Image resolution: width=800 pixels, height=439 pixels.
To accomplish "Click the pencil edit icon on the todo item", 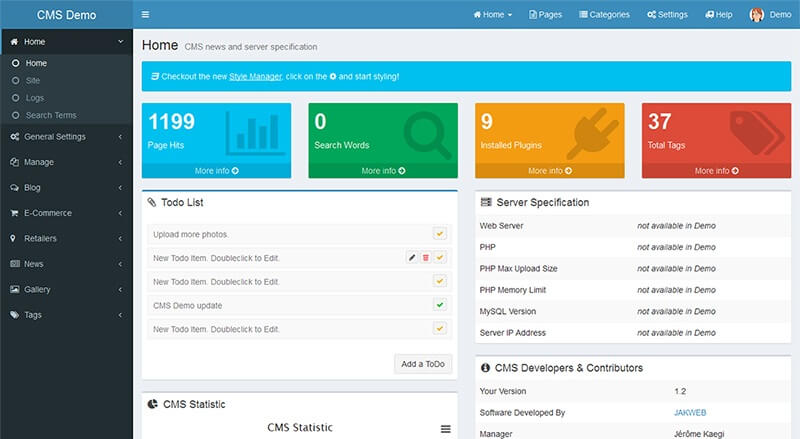I will (412, 257).
